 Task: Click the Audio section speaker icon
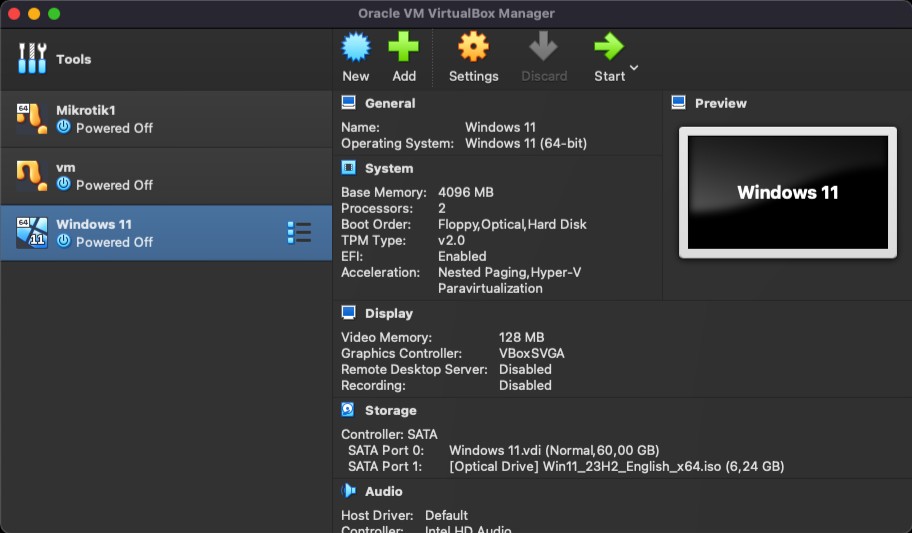pyautogui.click(x=348, y=491)
